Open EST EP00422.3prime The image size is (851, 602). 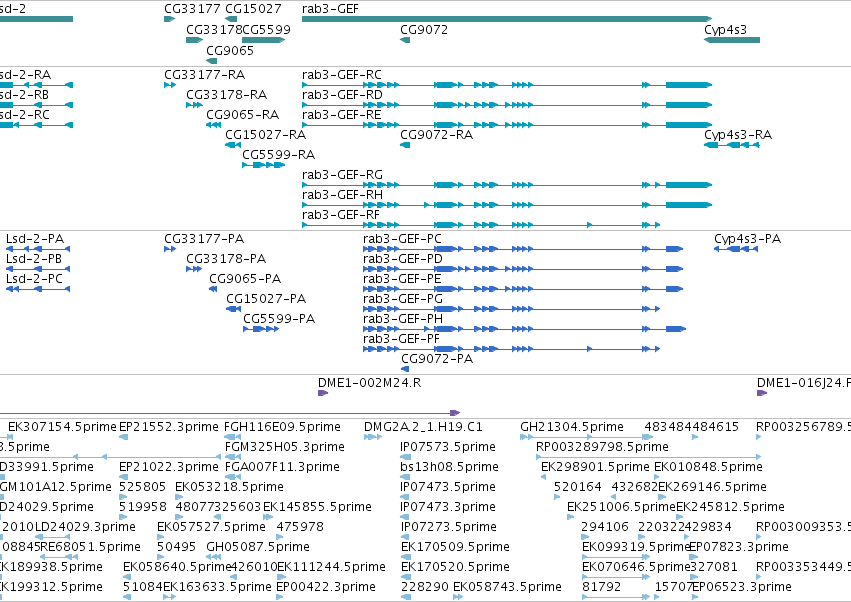[x=326, y=587]
